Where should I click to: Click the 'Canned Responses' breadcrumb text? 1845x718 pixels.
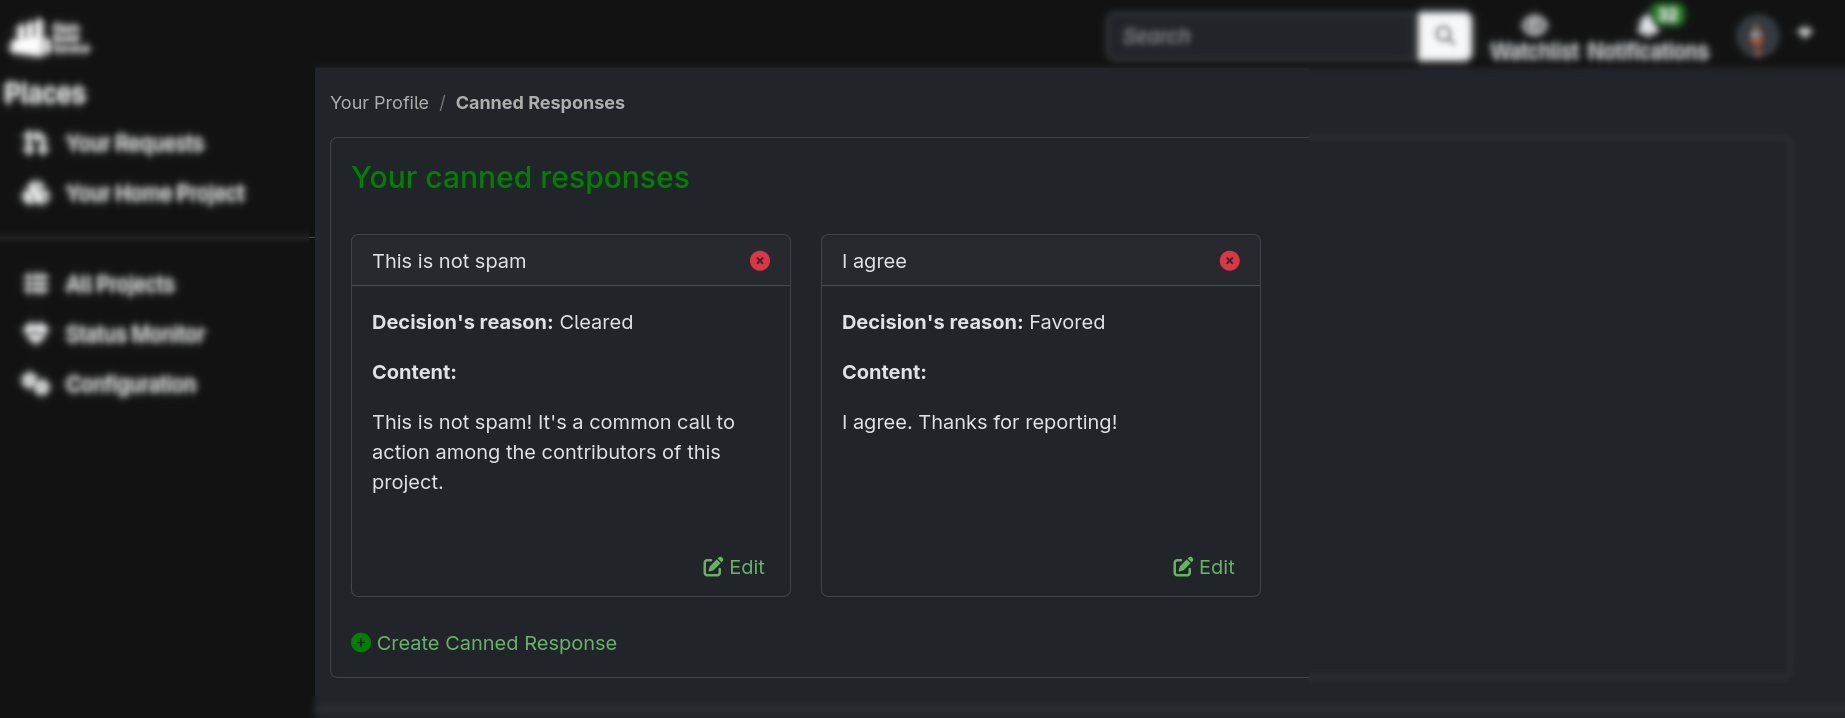[x=540, y=103]
